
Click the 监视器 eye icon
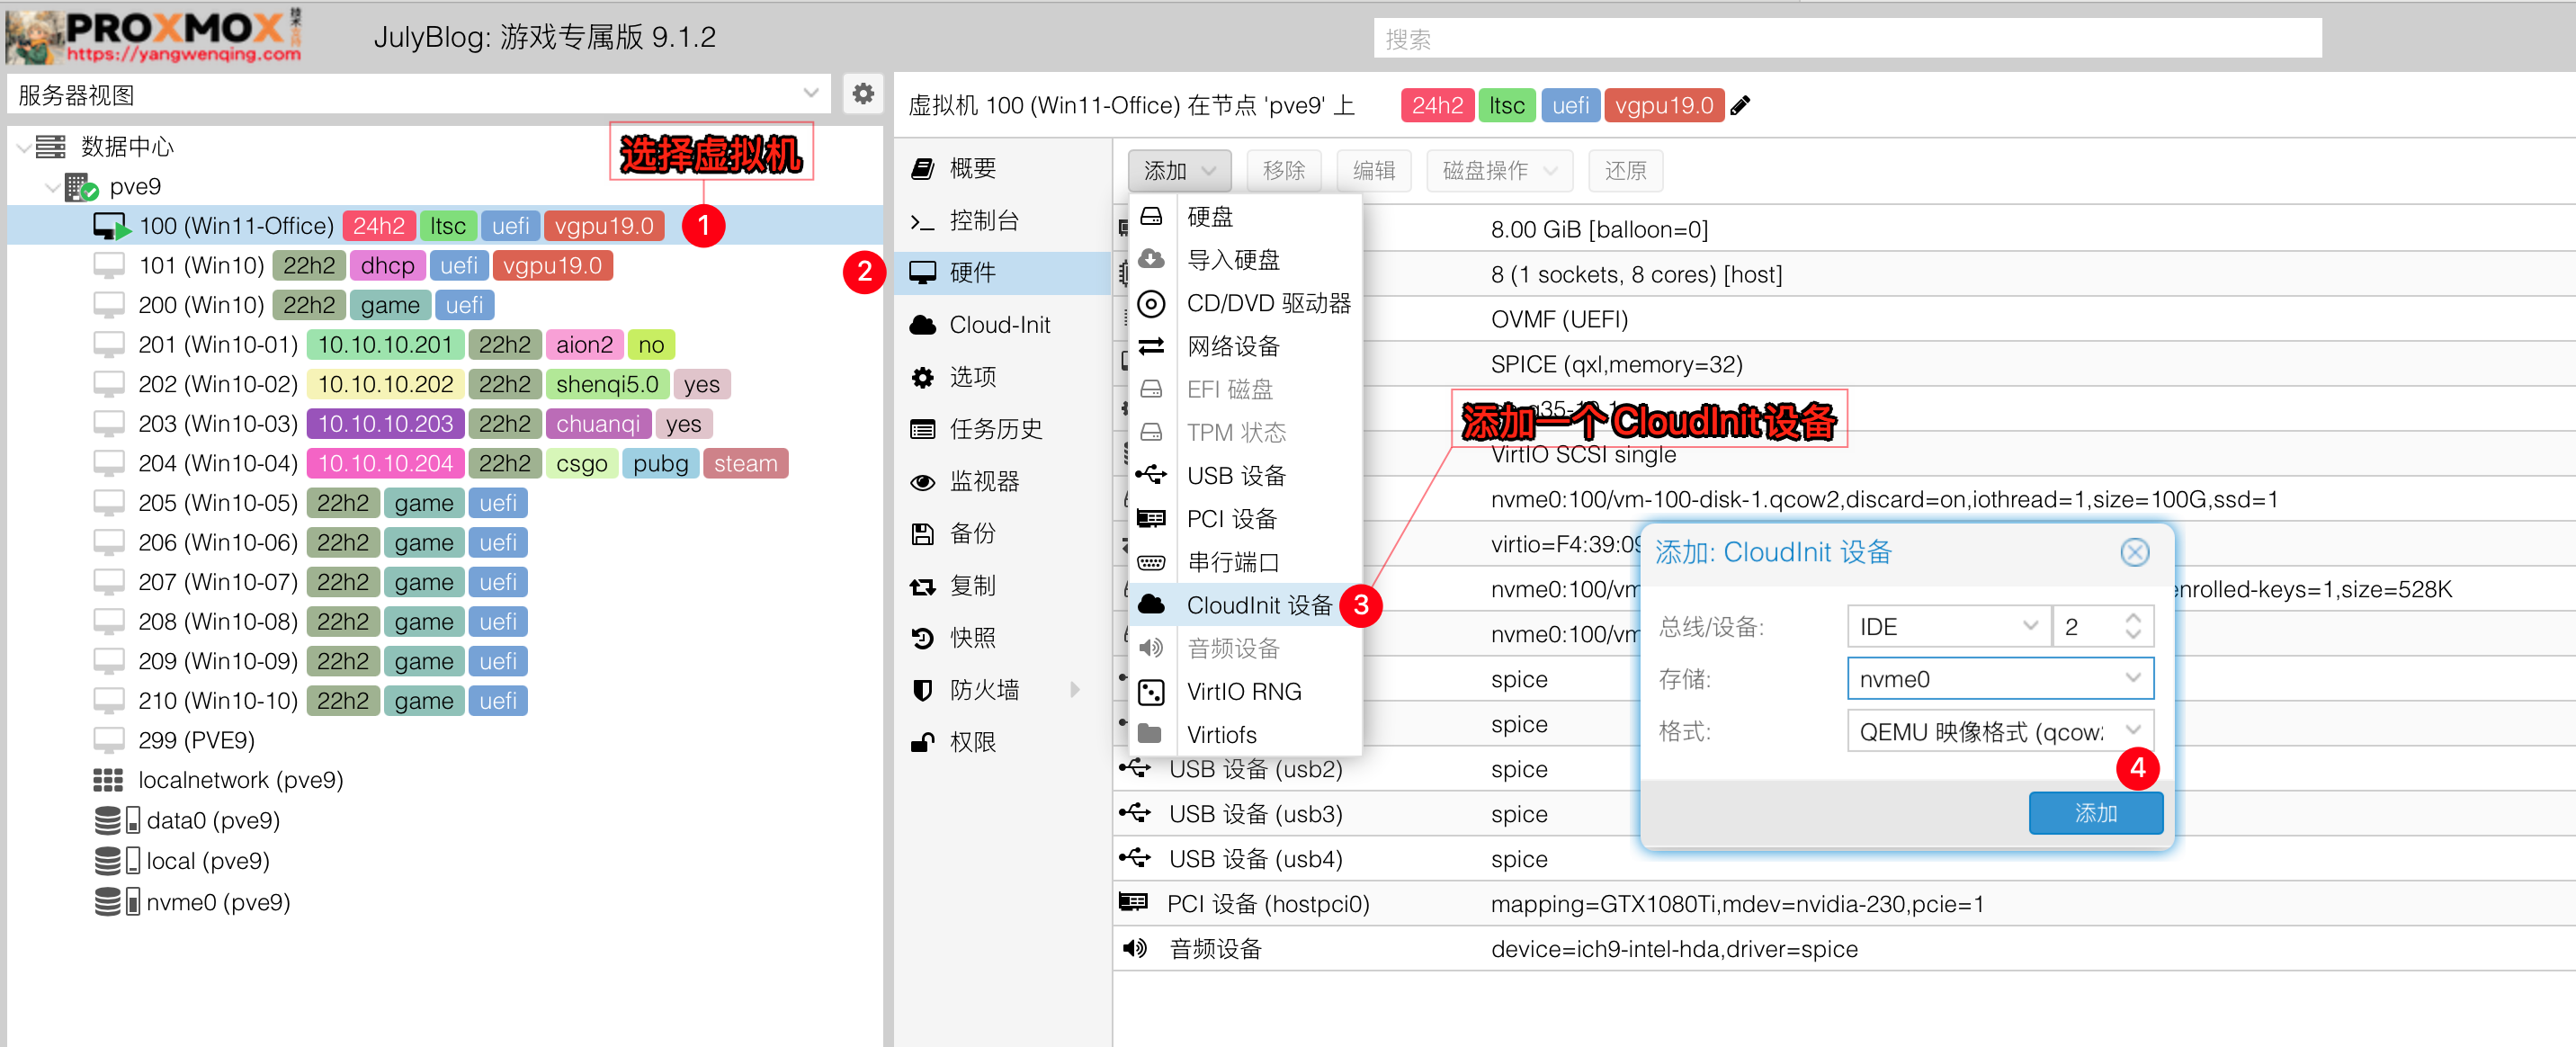[x=922, y=482]
